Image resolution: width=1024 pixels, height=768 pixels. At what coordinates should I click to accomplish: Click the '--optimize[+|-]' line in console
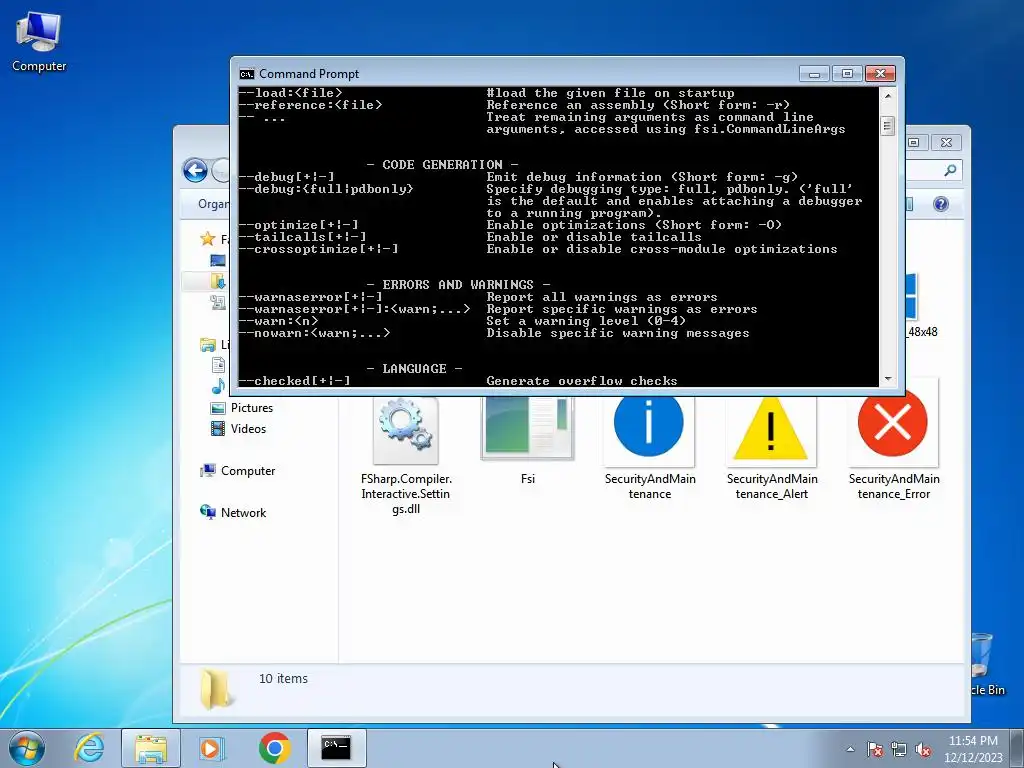point(298,225)
